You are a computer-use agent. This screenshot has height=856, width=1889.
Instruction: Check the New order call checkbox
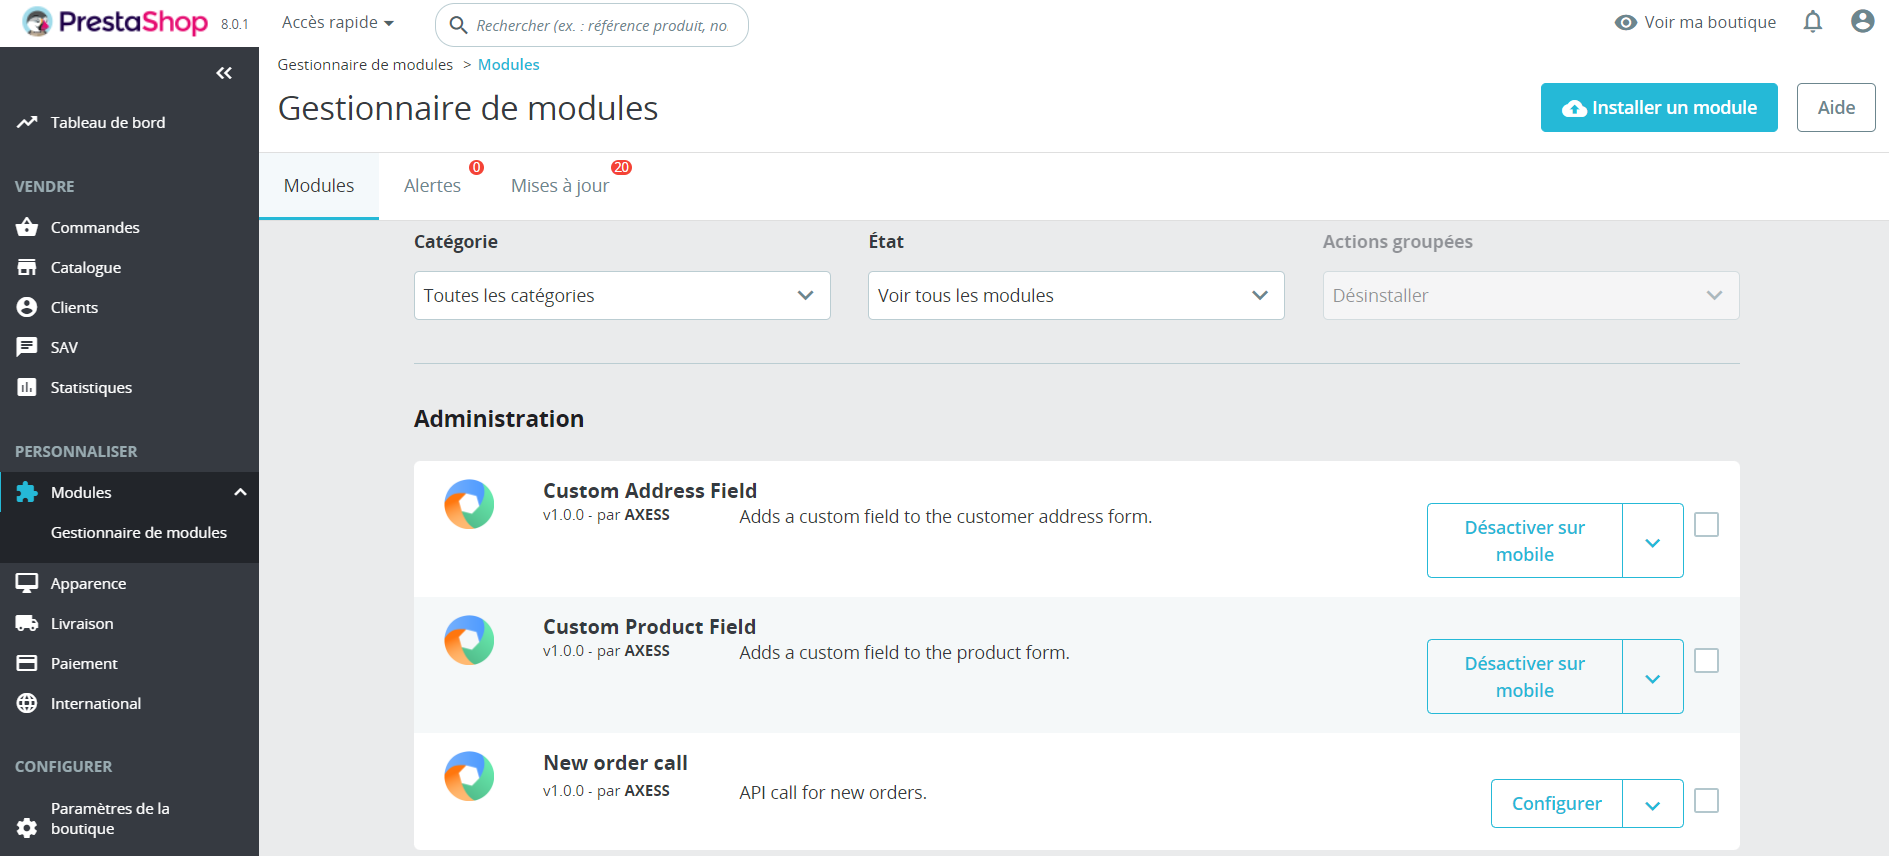coord(1706,801)
